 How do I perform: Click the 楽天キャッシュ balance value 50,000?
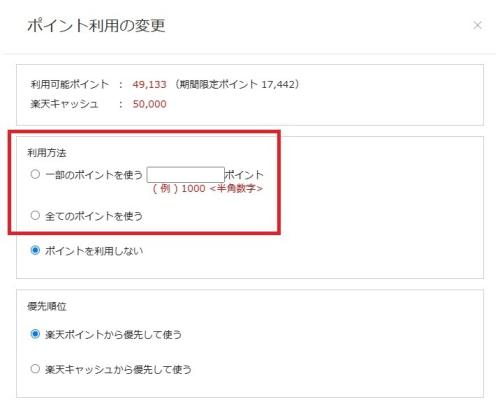[149, 104]
